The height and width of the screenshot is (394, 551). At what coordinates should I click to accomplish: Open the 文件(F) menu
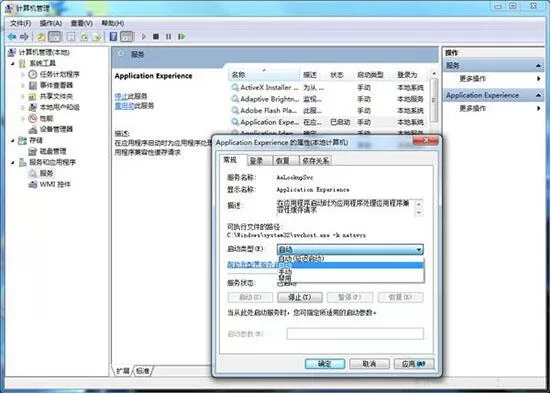(x=20, y=23)
